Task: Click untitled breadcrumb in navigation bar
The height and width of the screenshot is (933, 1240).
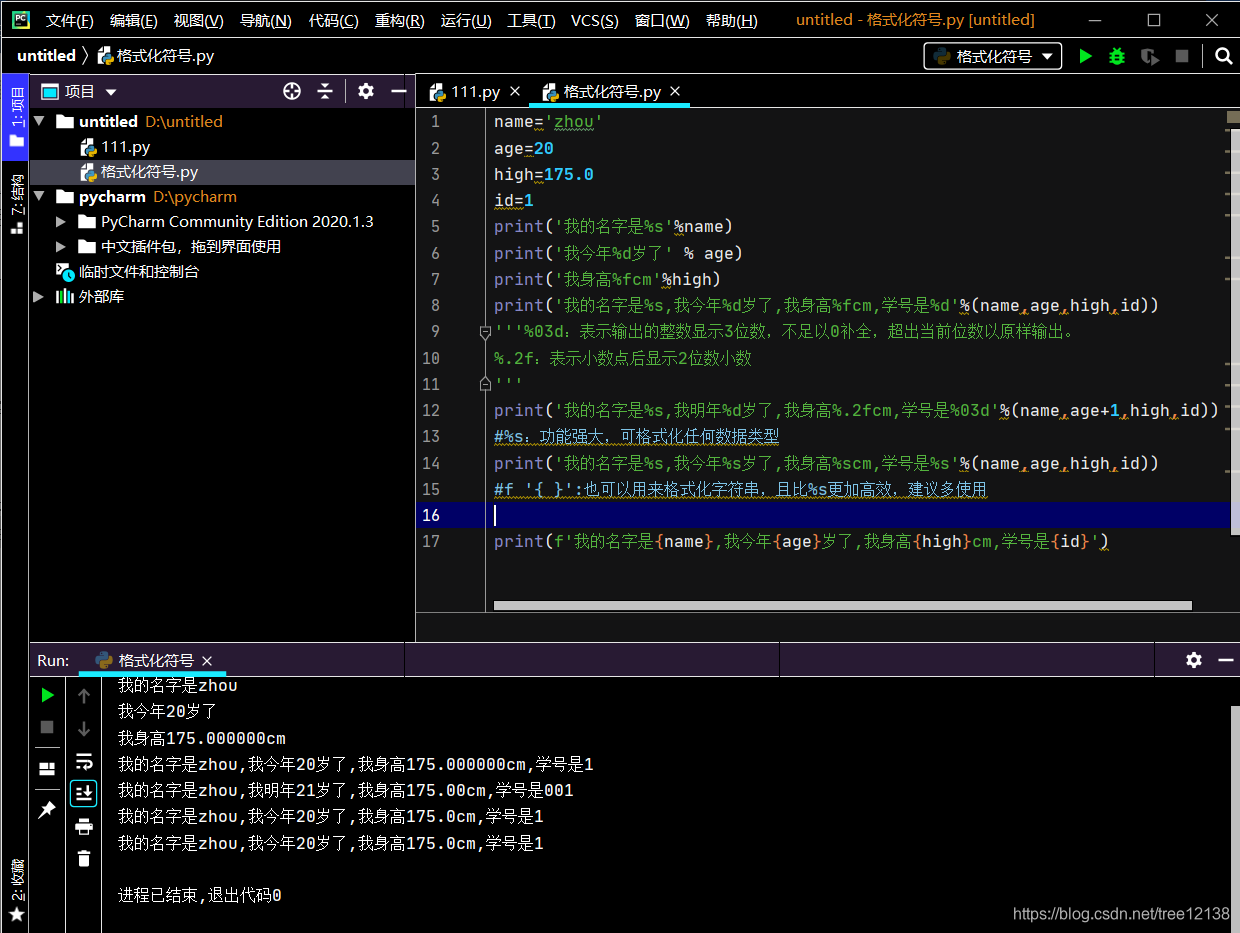Action: click(46, 56)
